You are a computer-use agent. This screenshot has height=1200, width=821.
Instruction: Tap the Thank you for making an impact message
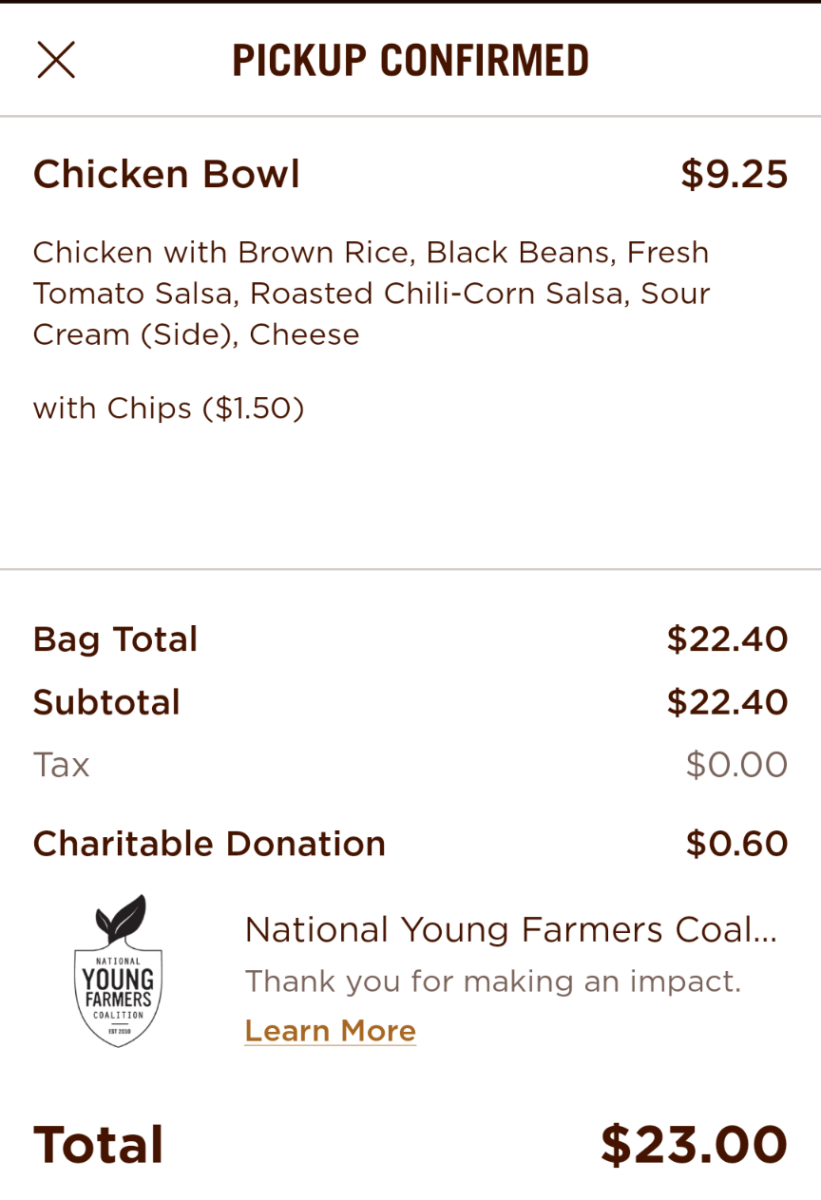(x=493, y=981)
